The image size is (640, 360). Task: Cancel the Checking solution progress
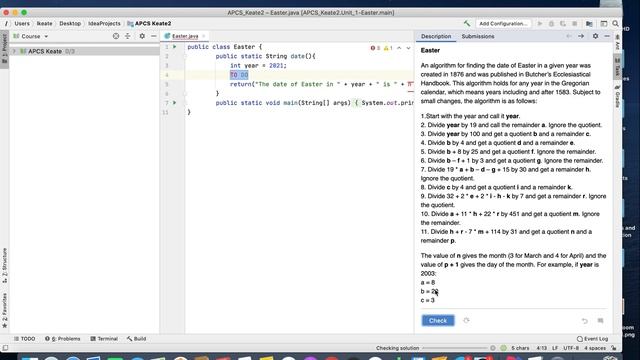pos(493,348)
